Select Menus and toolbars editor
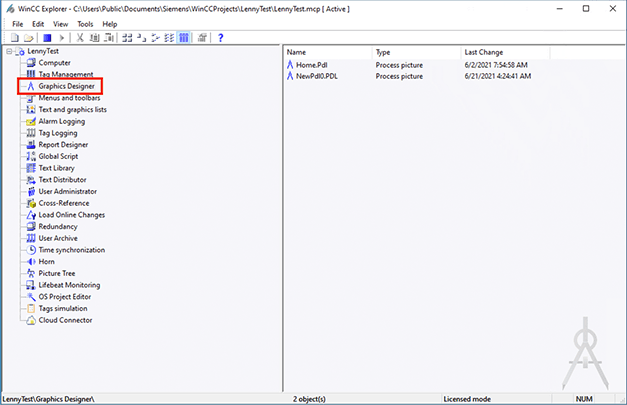627x405 pixels. 69,98
